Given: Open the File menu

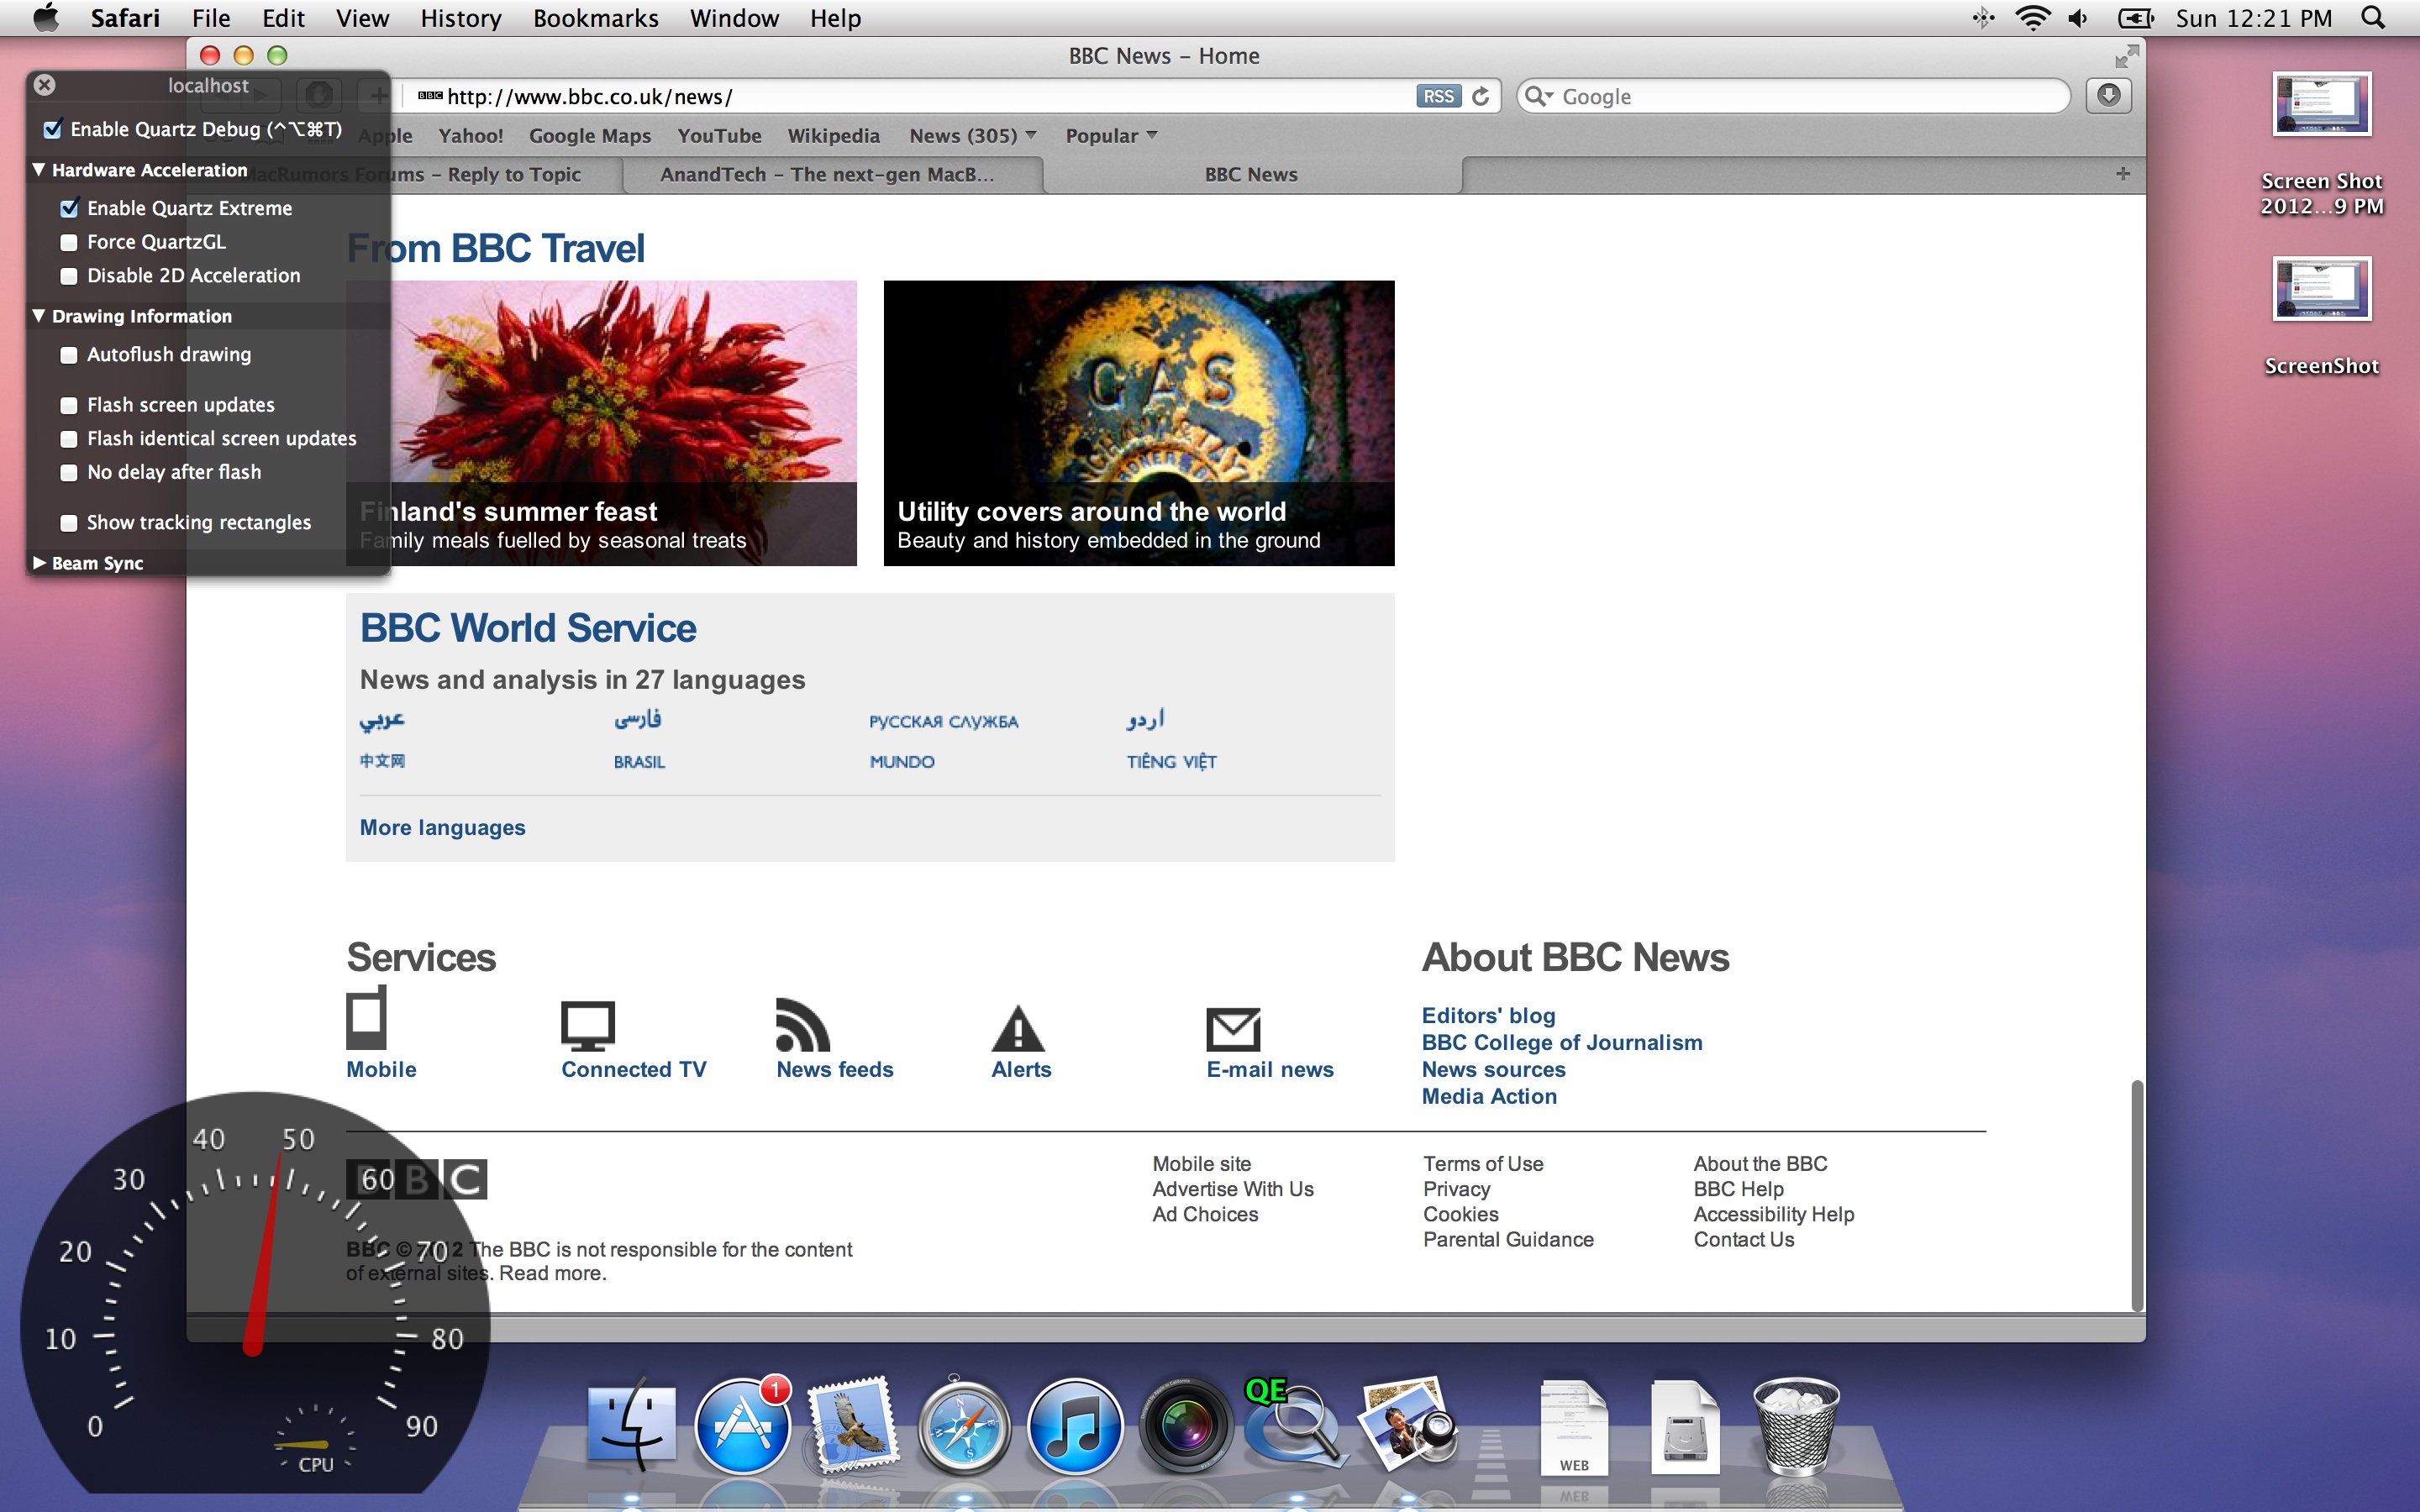Looking at the screenshot, I should 211,18.
